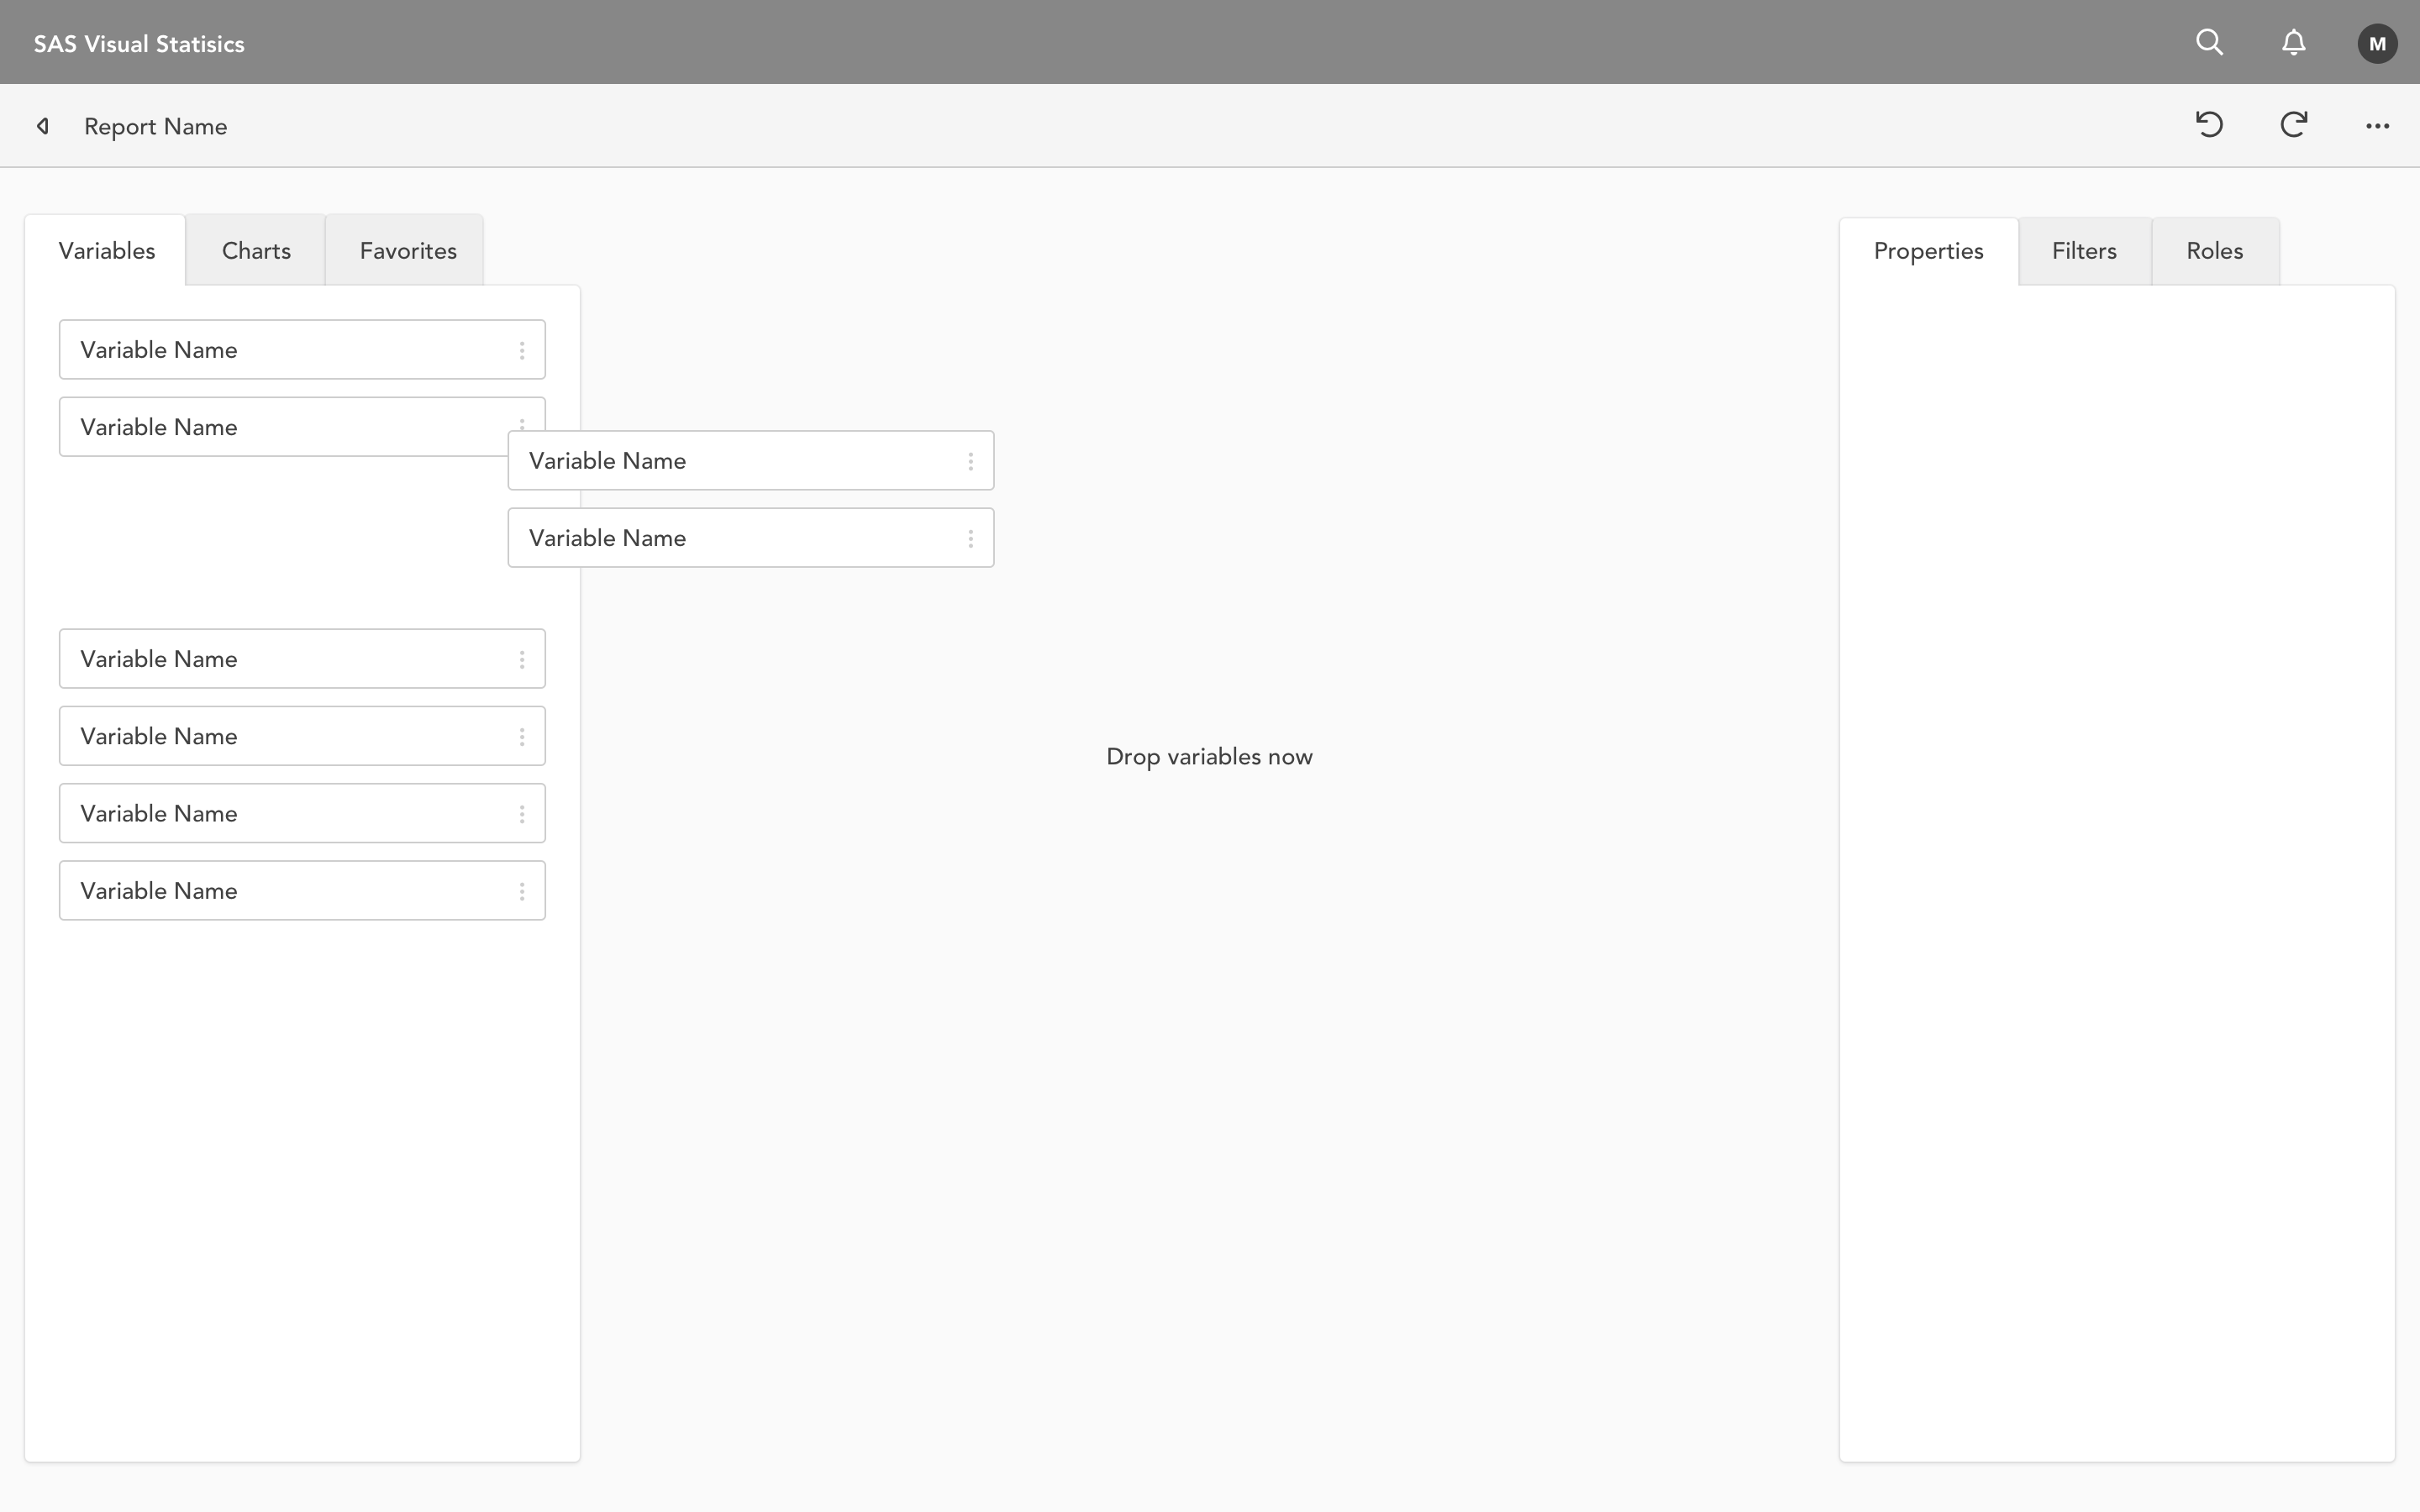Screen dimensions: 2420x1512
Task: Click the search icon in the toolbar
Action: pos(2209,42)
